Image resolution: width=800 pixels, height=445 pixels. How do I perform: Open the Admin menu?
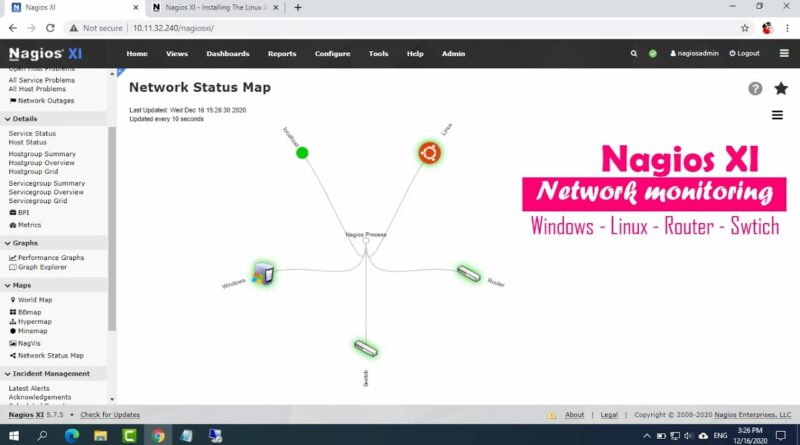coord(454,54)
